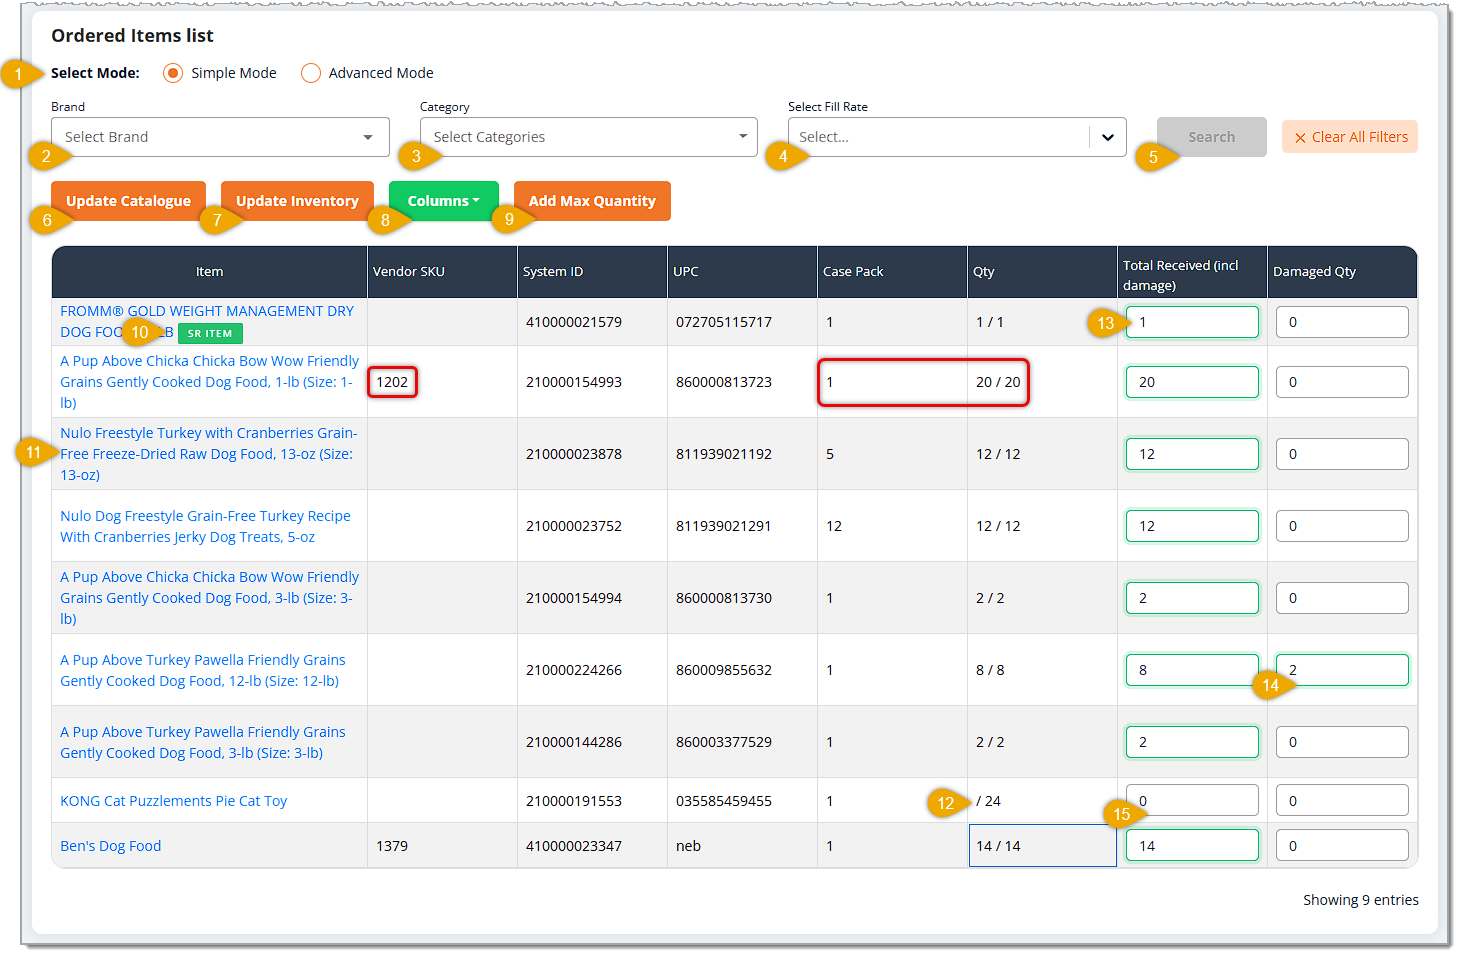Open KONG Cat Puzzlements Pie Cat Toy link
The image size is (1459, 955).
point(174,801)
